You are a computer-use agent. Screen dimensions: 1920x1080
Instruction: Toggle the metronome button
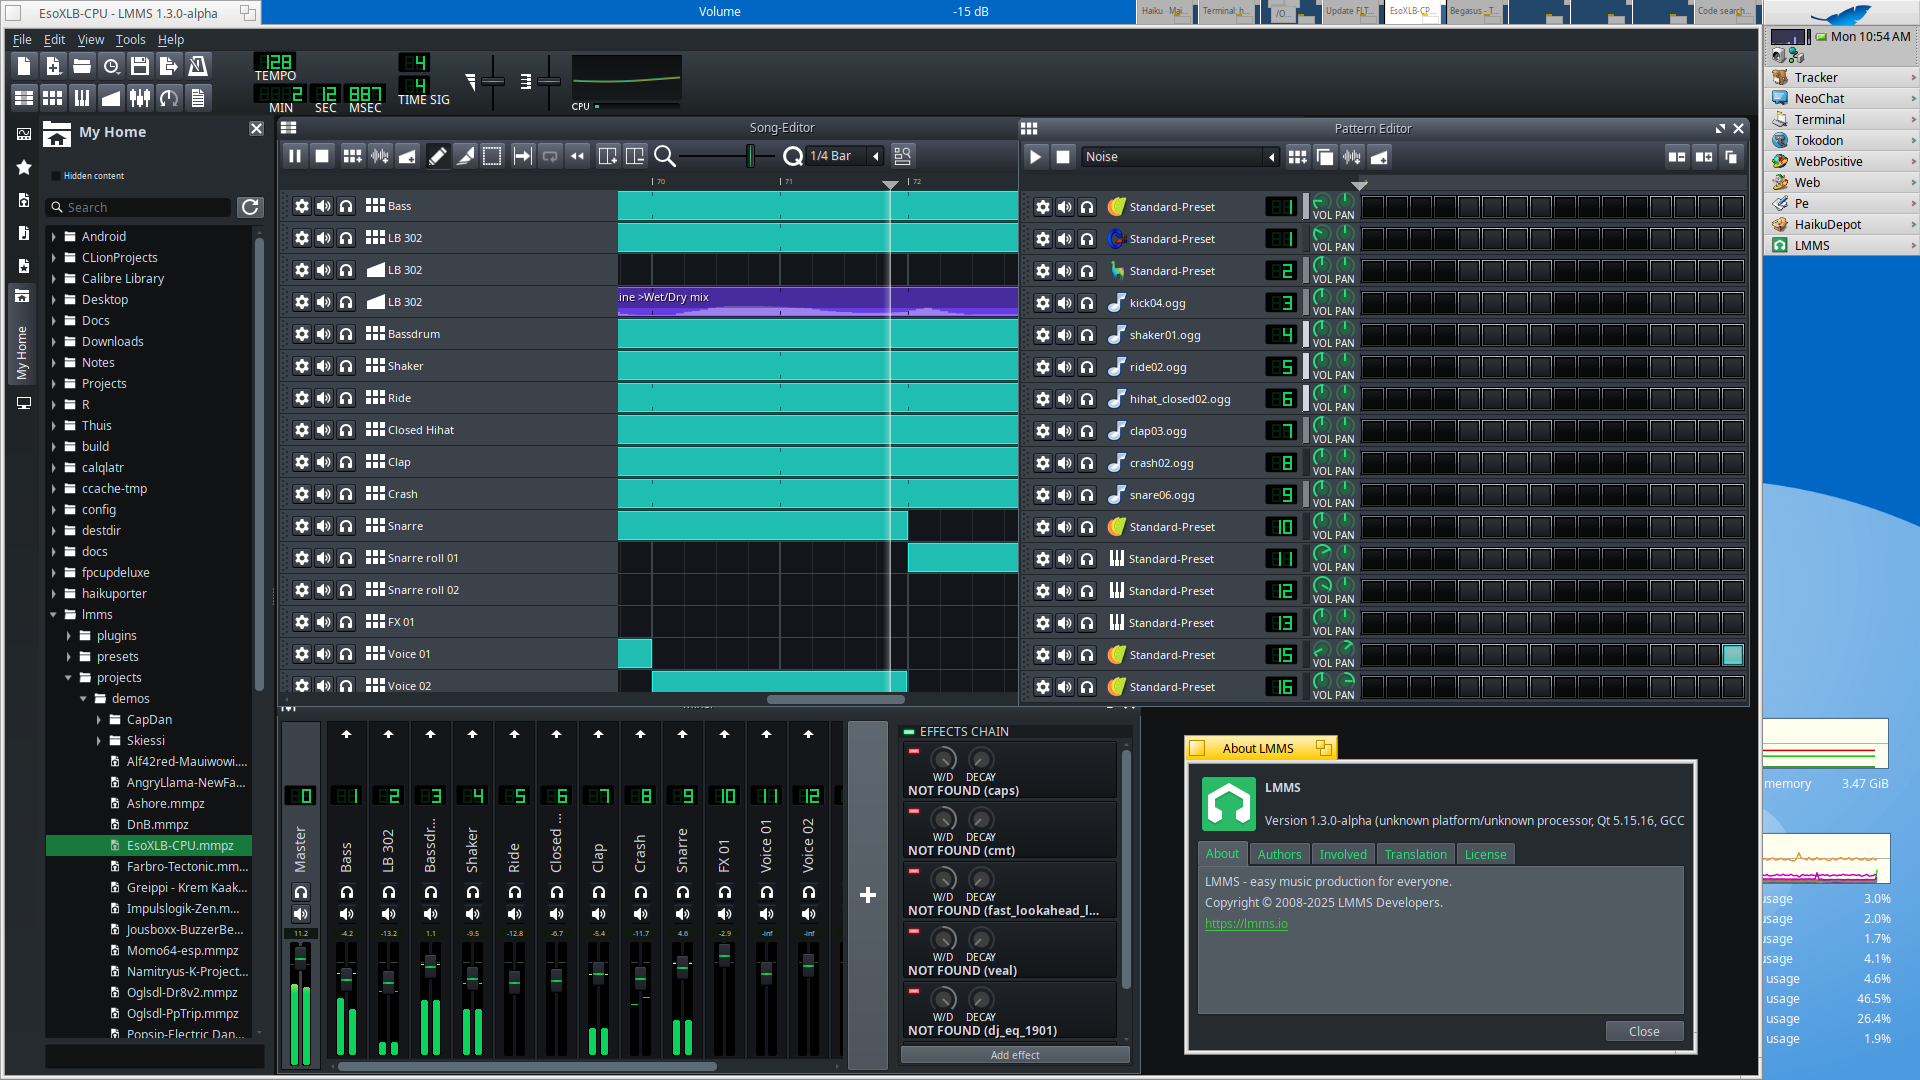click(198, 66)
